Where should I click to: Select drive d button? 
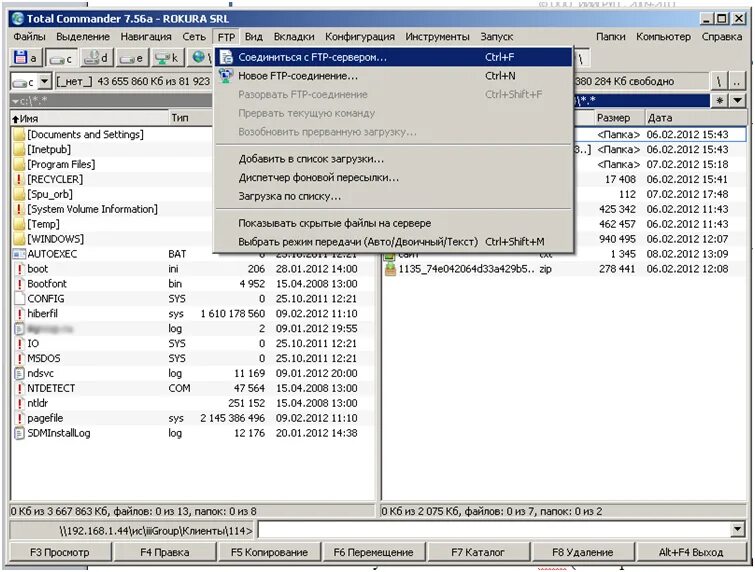(96, 58)
